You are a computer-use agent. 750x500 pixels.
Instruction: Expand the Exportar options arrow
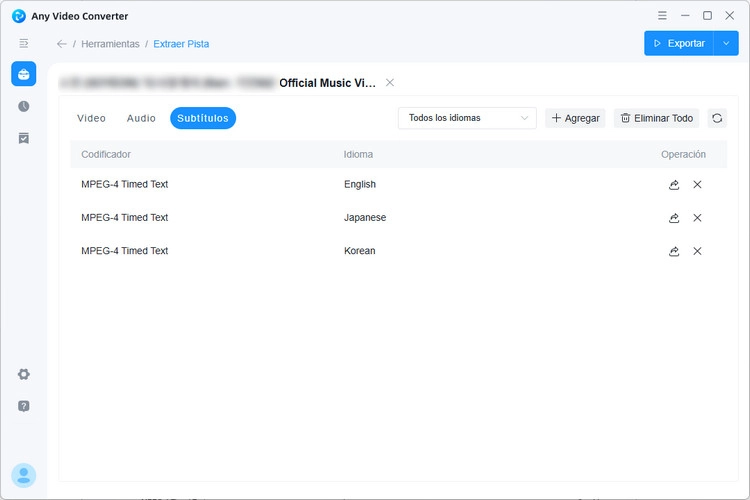tap(726, 44)
